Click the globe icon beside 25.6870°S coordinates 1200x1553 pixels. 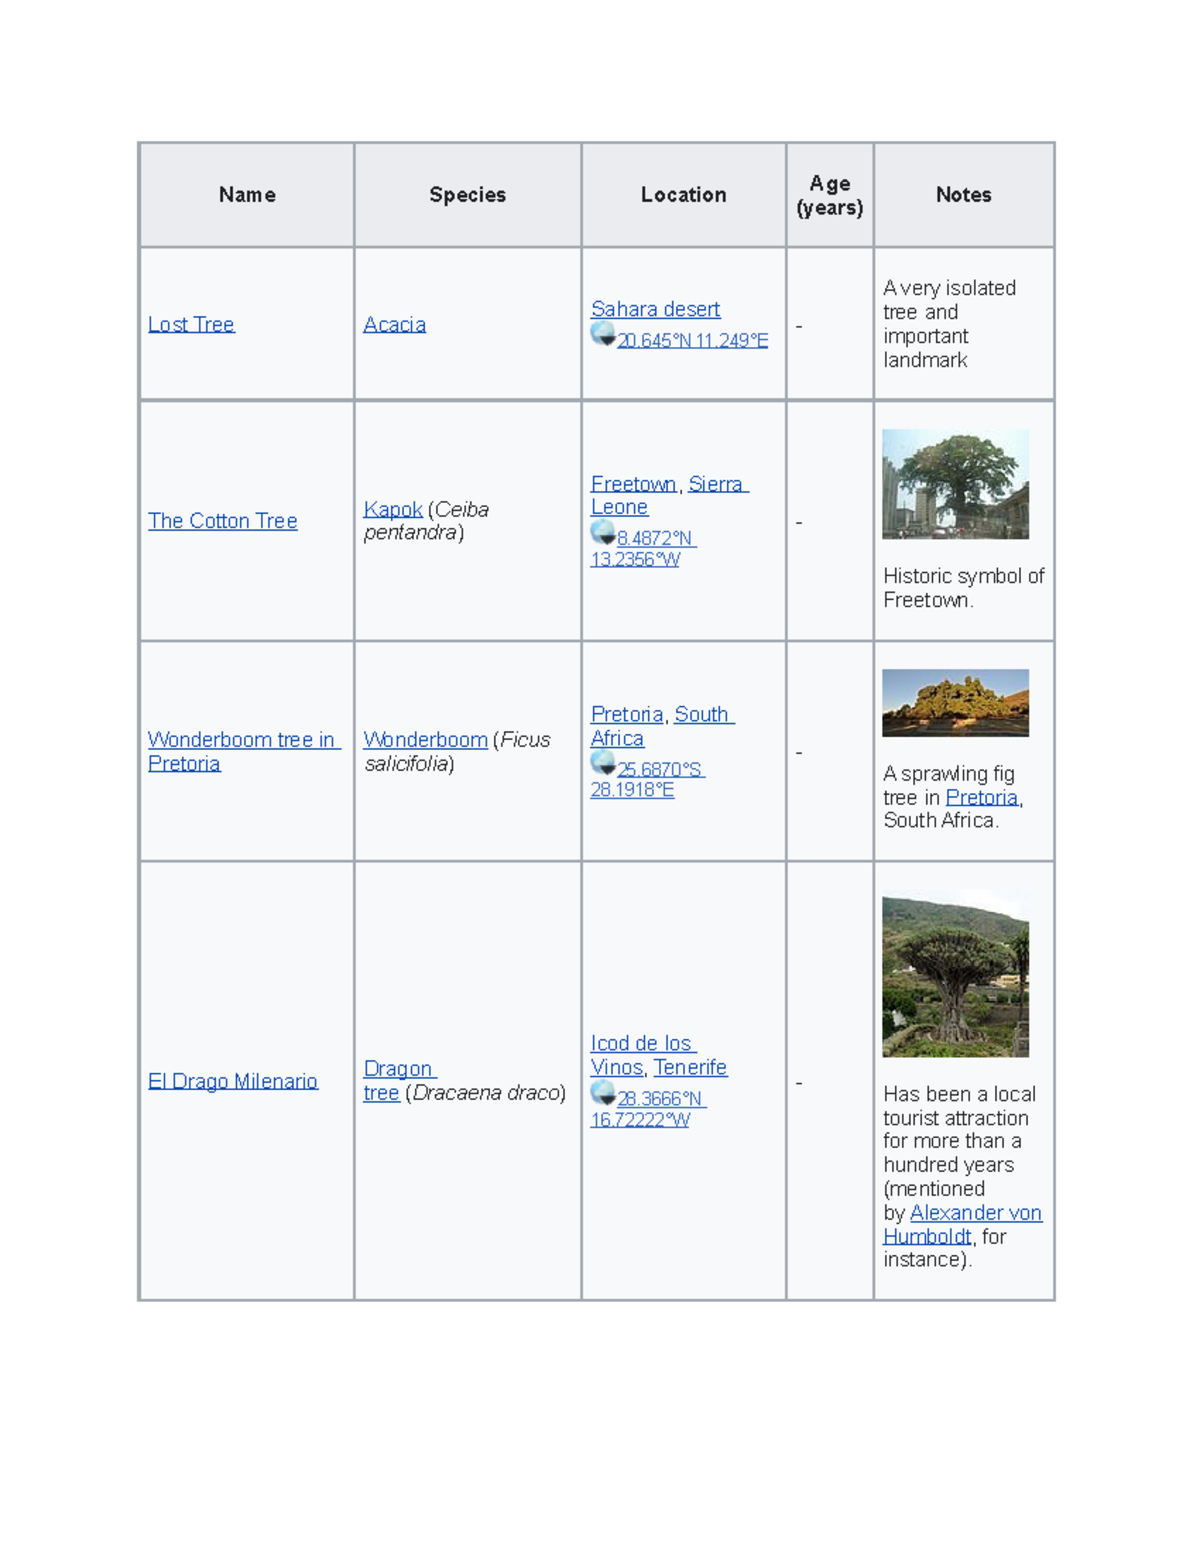coord(603,763)
